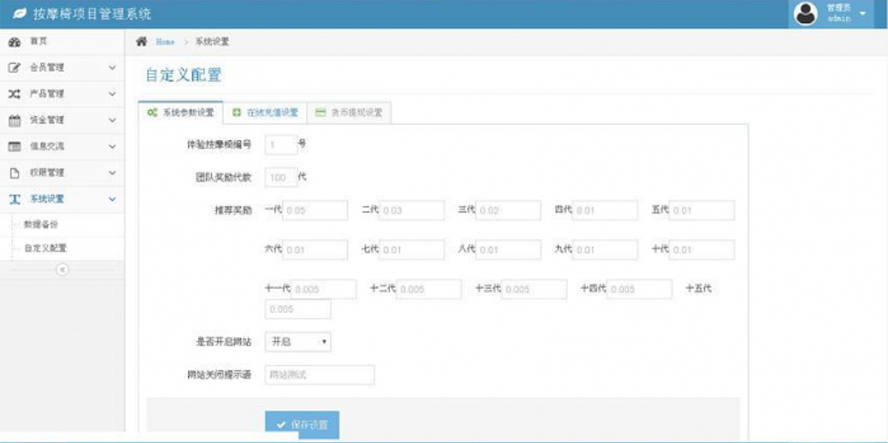Switch to 货币提现设置 tab

(x=349, y=113)
